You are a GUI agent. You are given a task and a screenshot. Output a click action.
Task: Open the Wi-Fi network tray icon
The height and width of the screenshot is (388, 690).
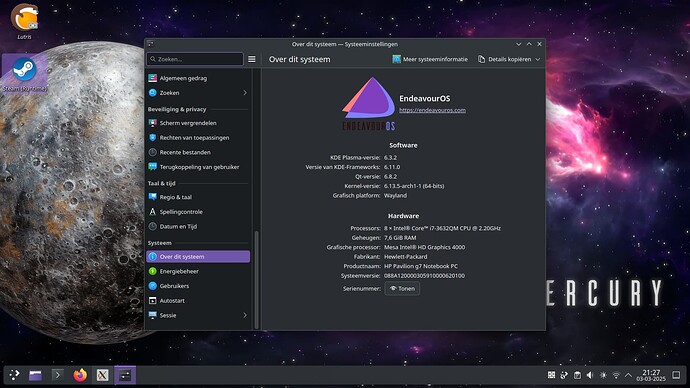pos(616,375)
